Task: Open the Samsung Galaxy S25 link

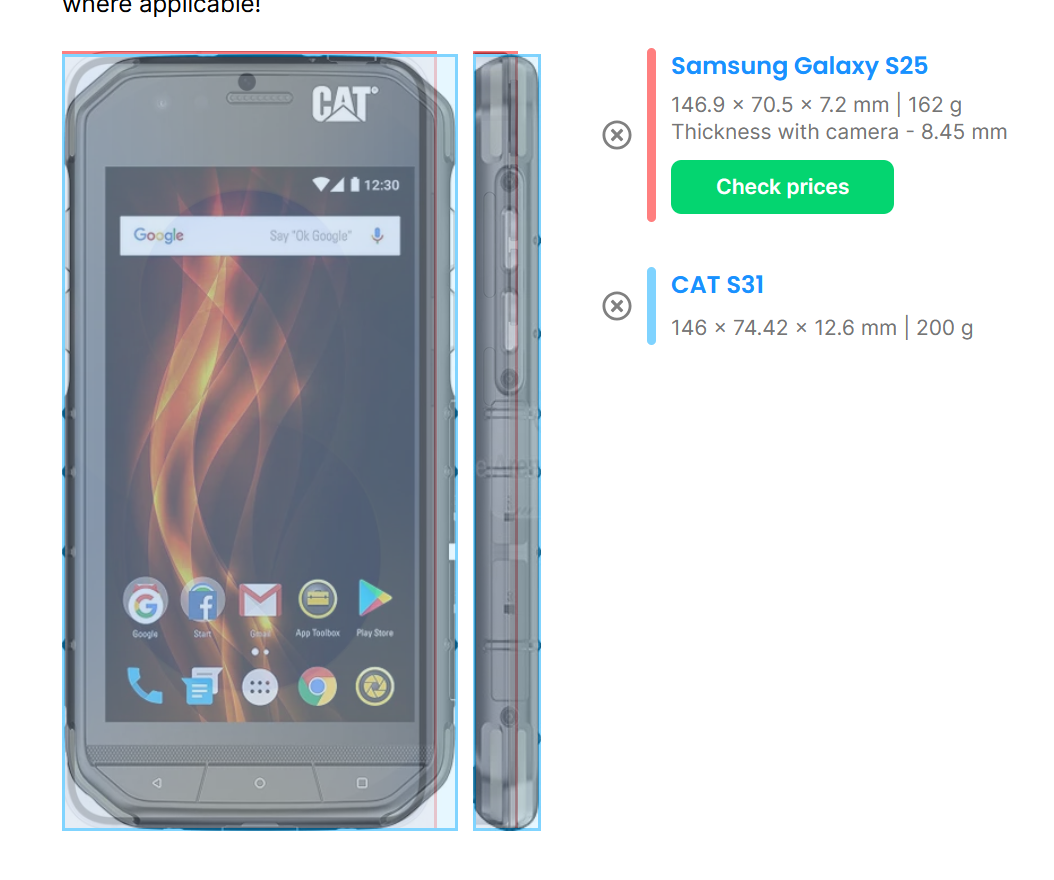Action: pyautogui.click(x=799, y=66)
